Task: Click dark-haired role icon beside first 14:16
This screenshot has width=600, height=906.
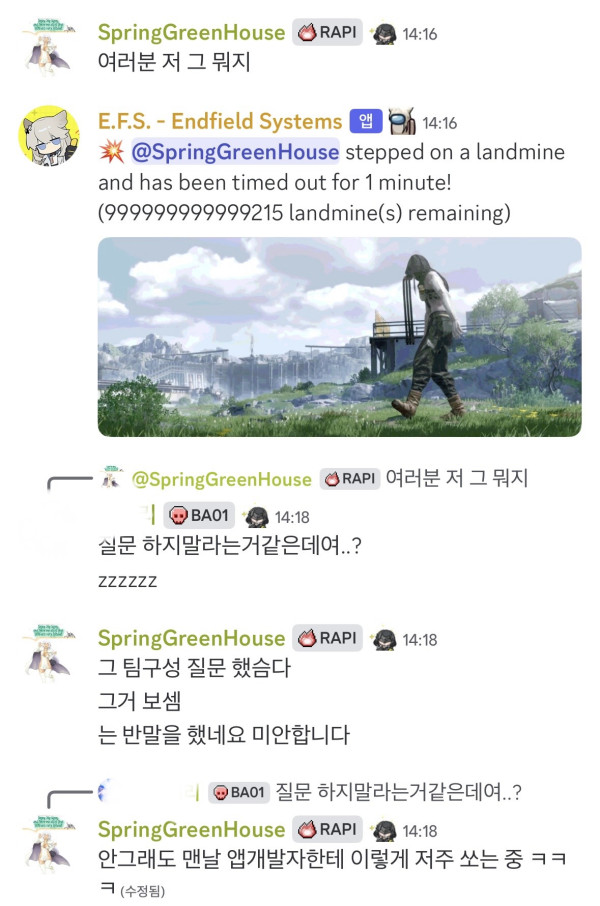Action: coord(383,34)
